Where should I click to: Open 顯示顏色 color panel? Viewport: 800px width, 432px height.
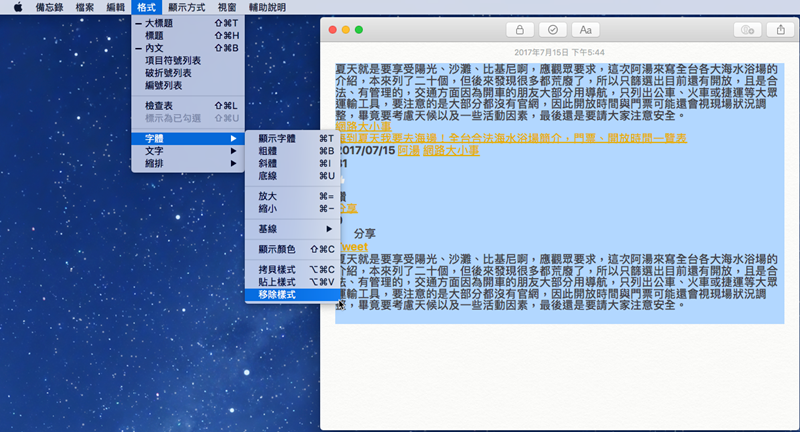tap(293, 249)
